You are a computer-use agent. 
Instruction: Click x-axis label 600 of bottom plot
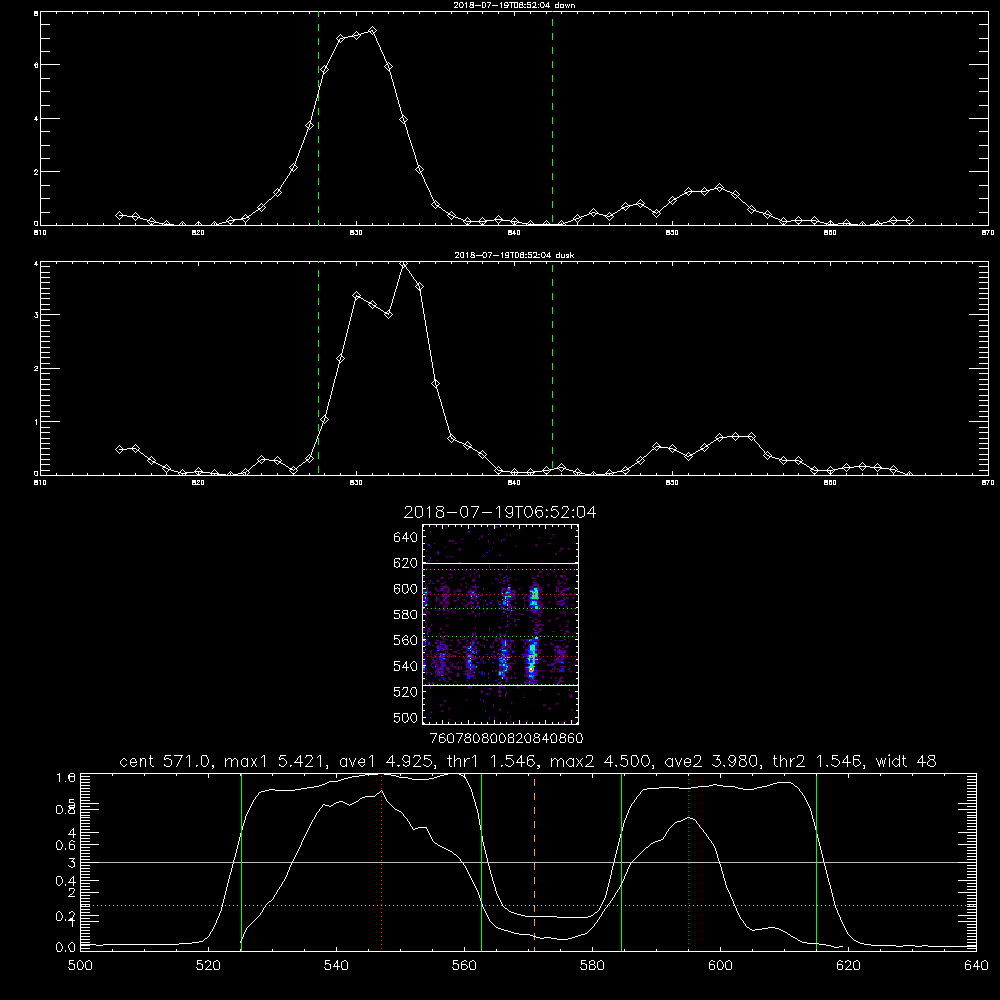720,966
